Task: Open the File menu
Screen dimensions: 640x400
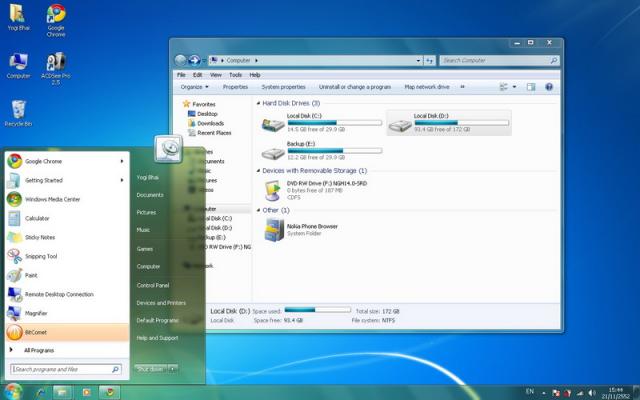Action: [181, 75]
